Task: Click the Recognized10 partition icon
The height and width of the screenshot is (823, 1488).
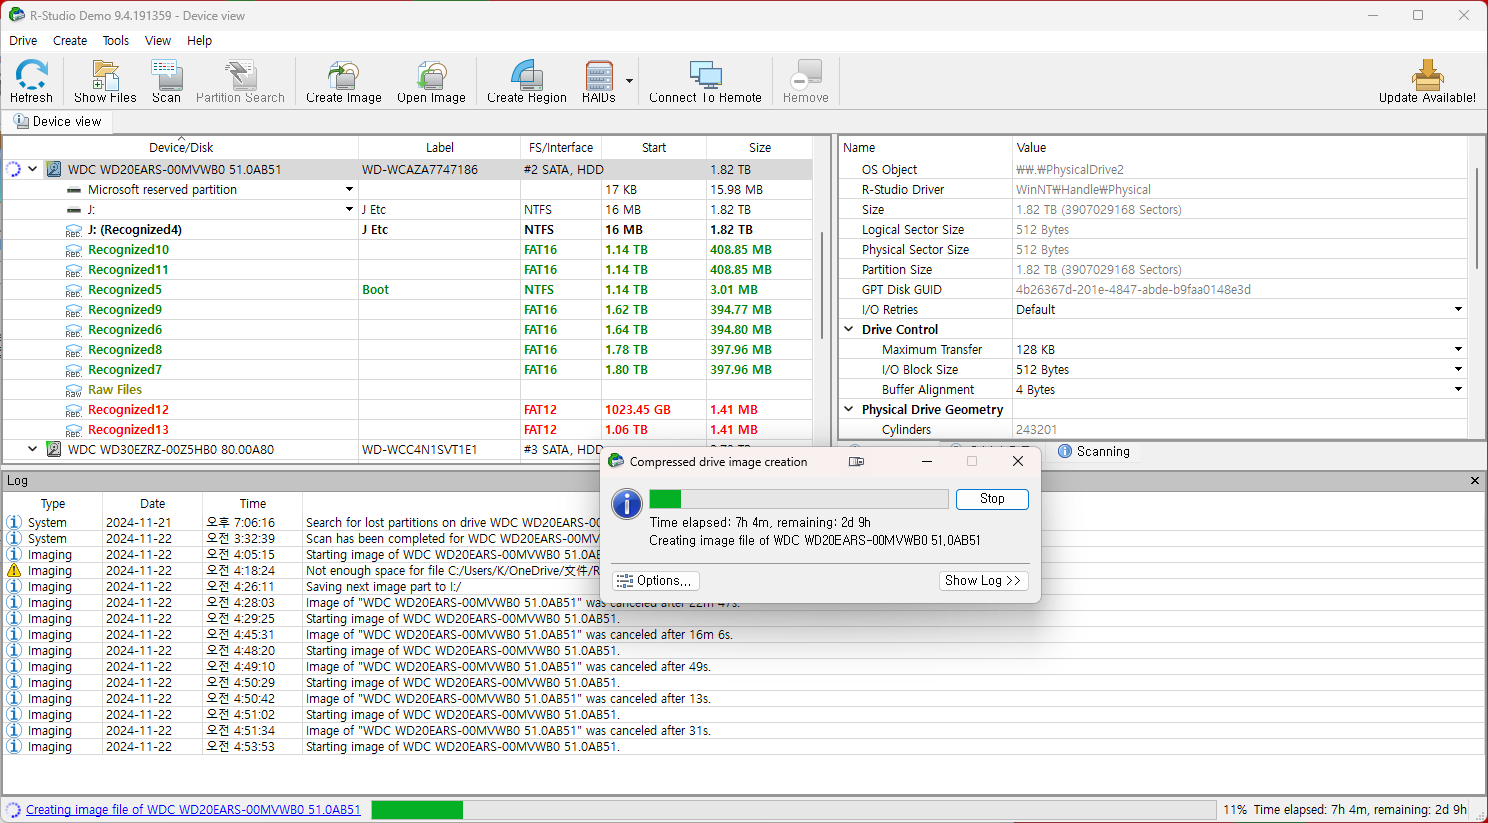Action: coord(74,250)
